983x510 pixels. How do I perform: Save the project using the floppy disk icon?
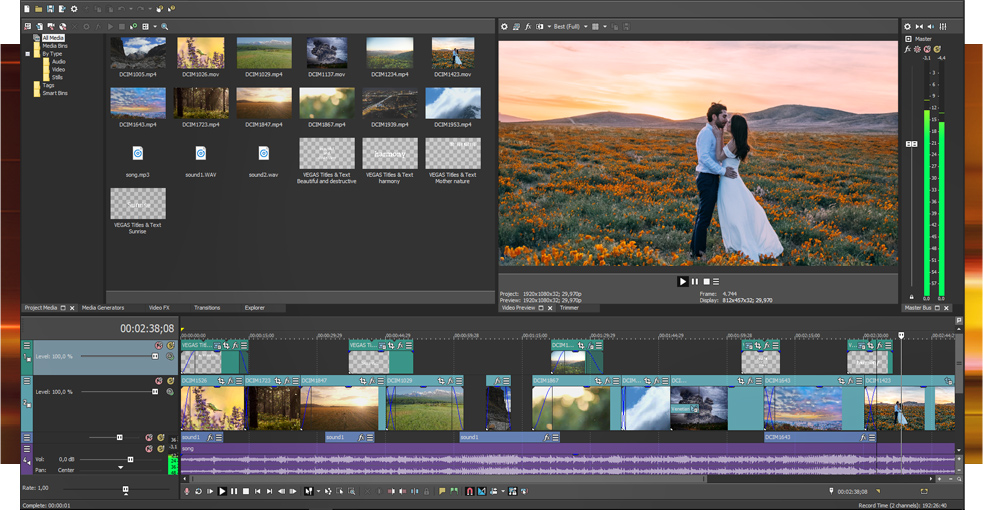49,9
